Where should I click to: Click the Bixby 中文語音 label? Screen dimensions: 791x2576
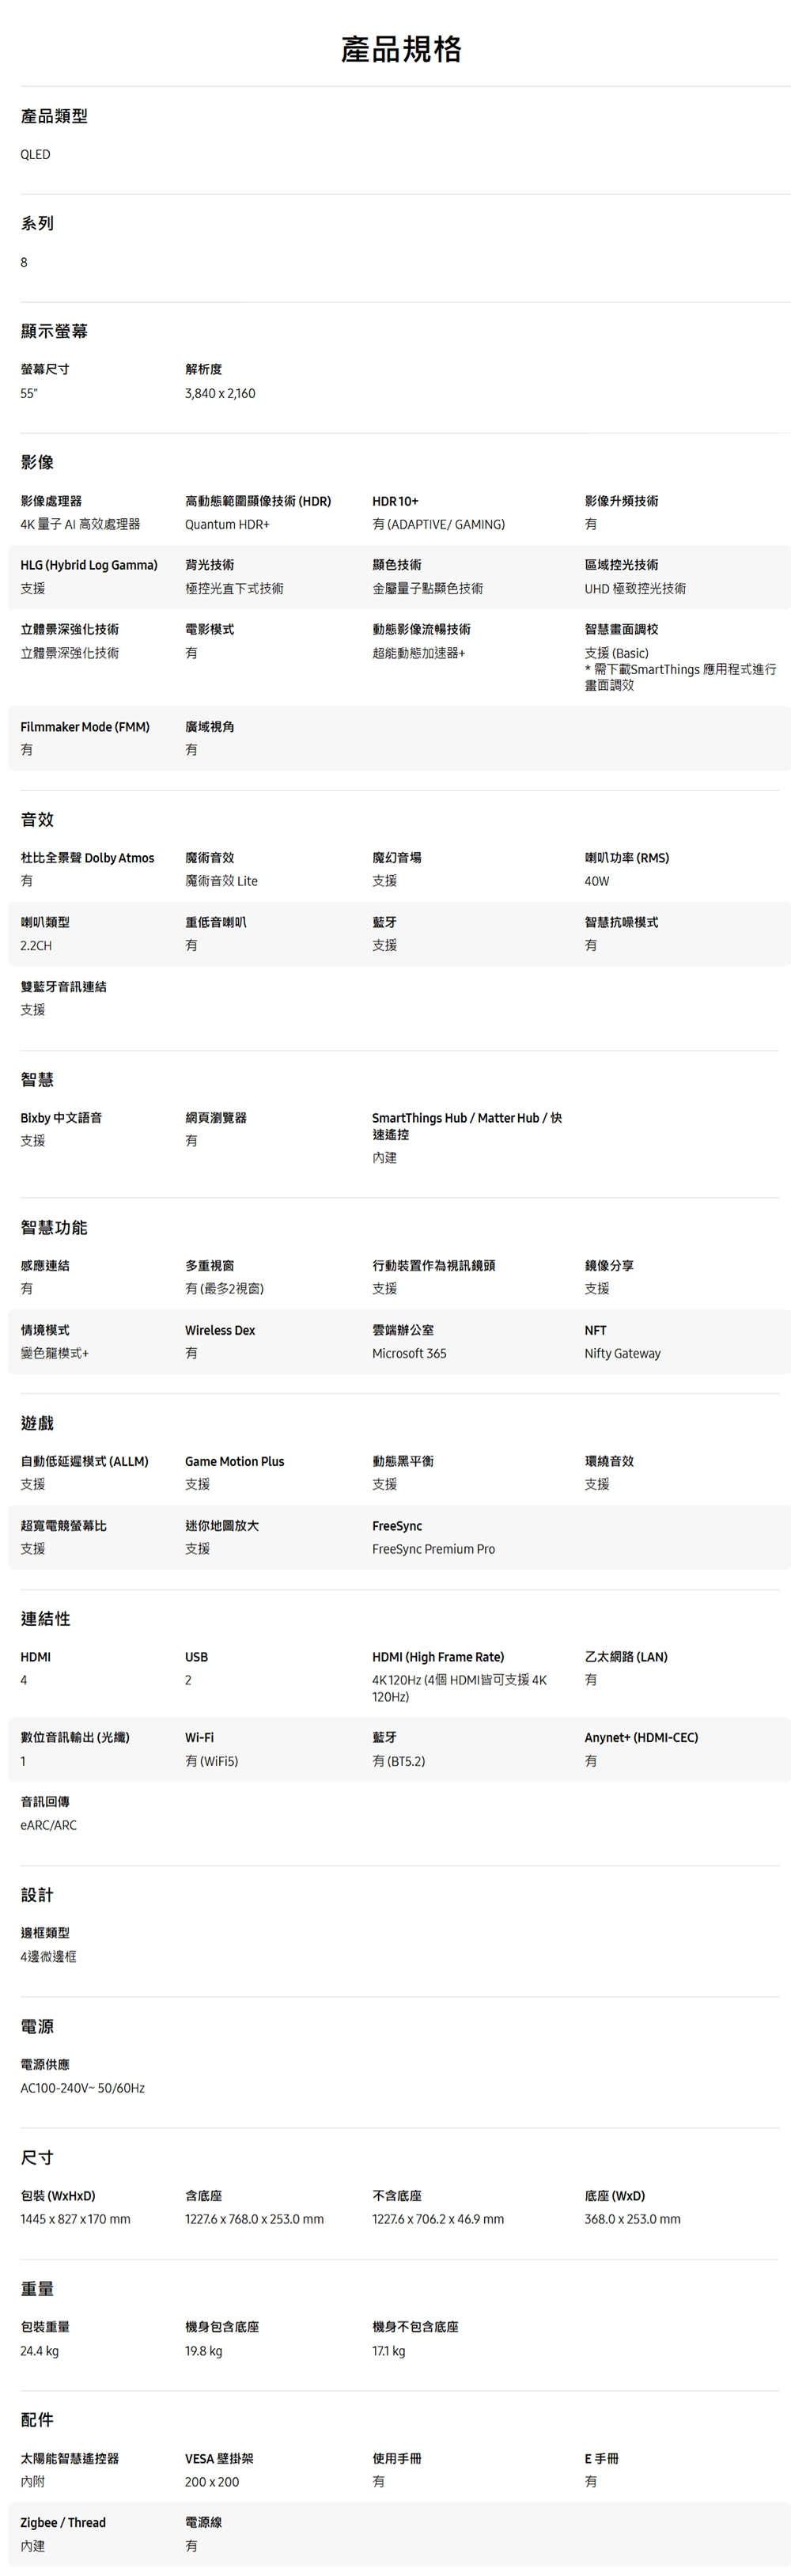tap(61, 1118)
